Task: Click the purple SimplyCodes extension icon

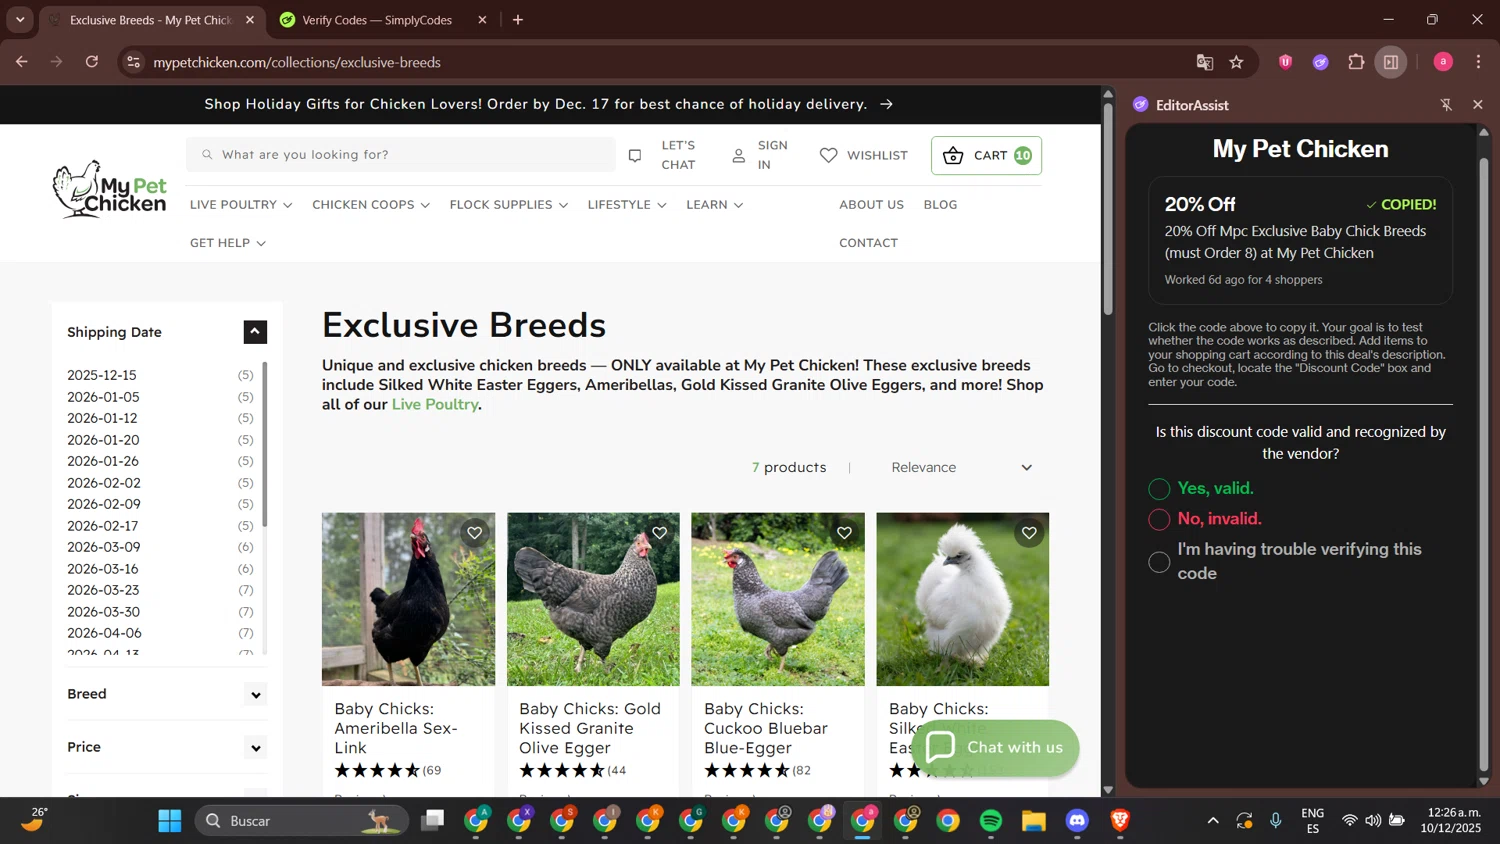Action: pos(1321,62)
